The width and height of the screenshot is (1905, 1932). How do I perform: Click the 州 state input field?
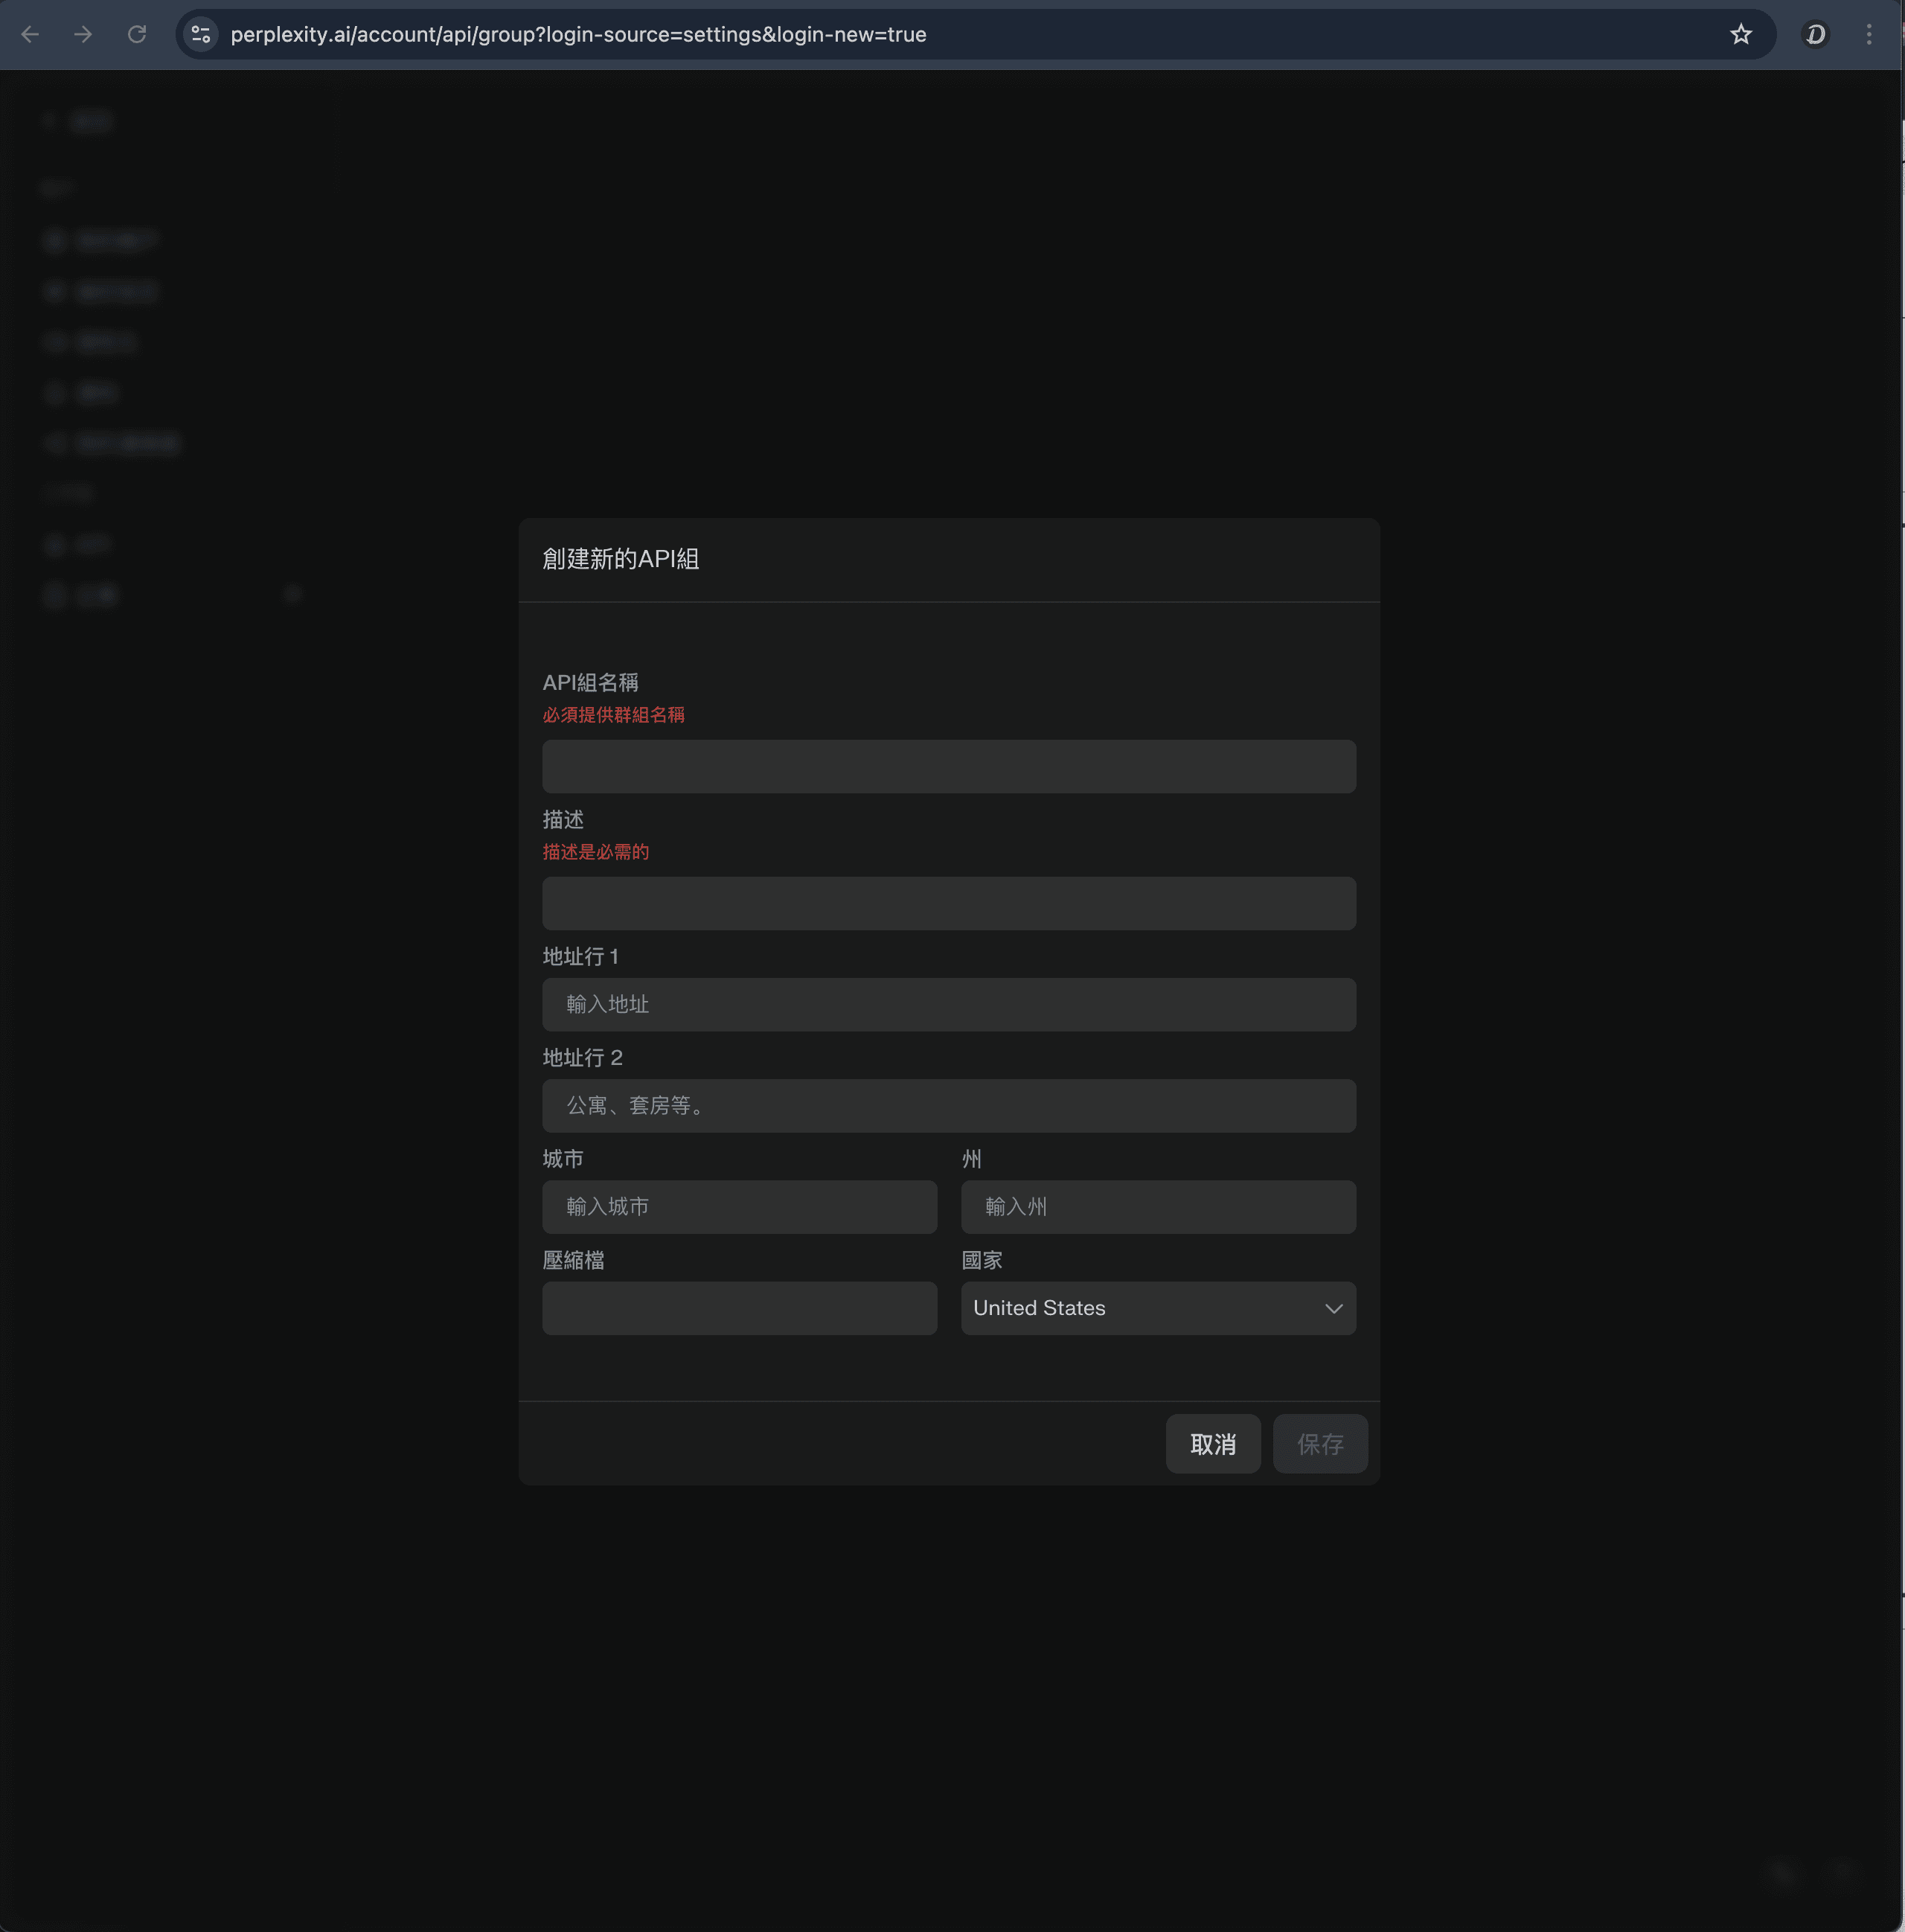1158,1207
